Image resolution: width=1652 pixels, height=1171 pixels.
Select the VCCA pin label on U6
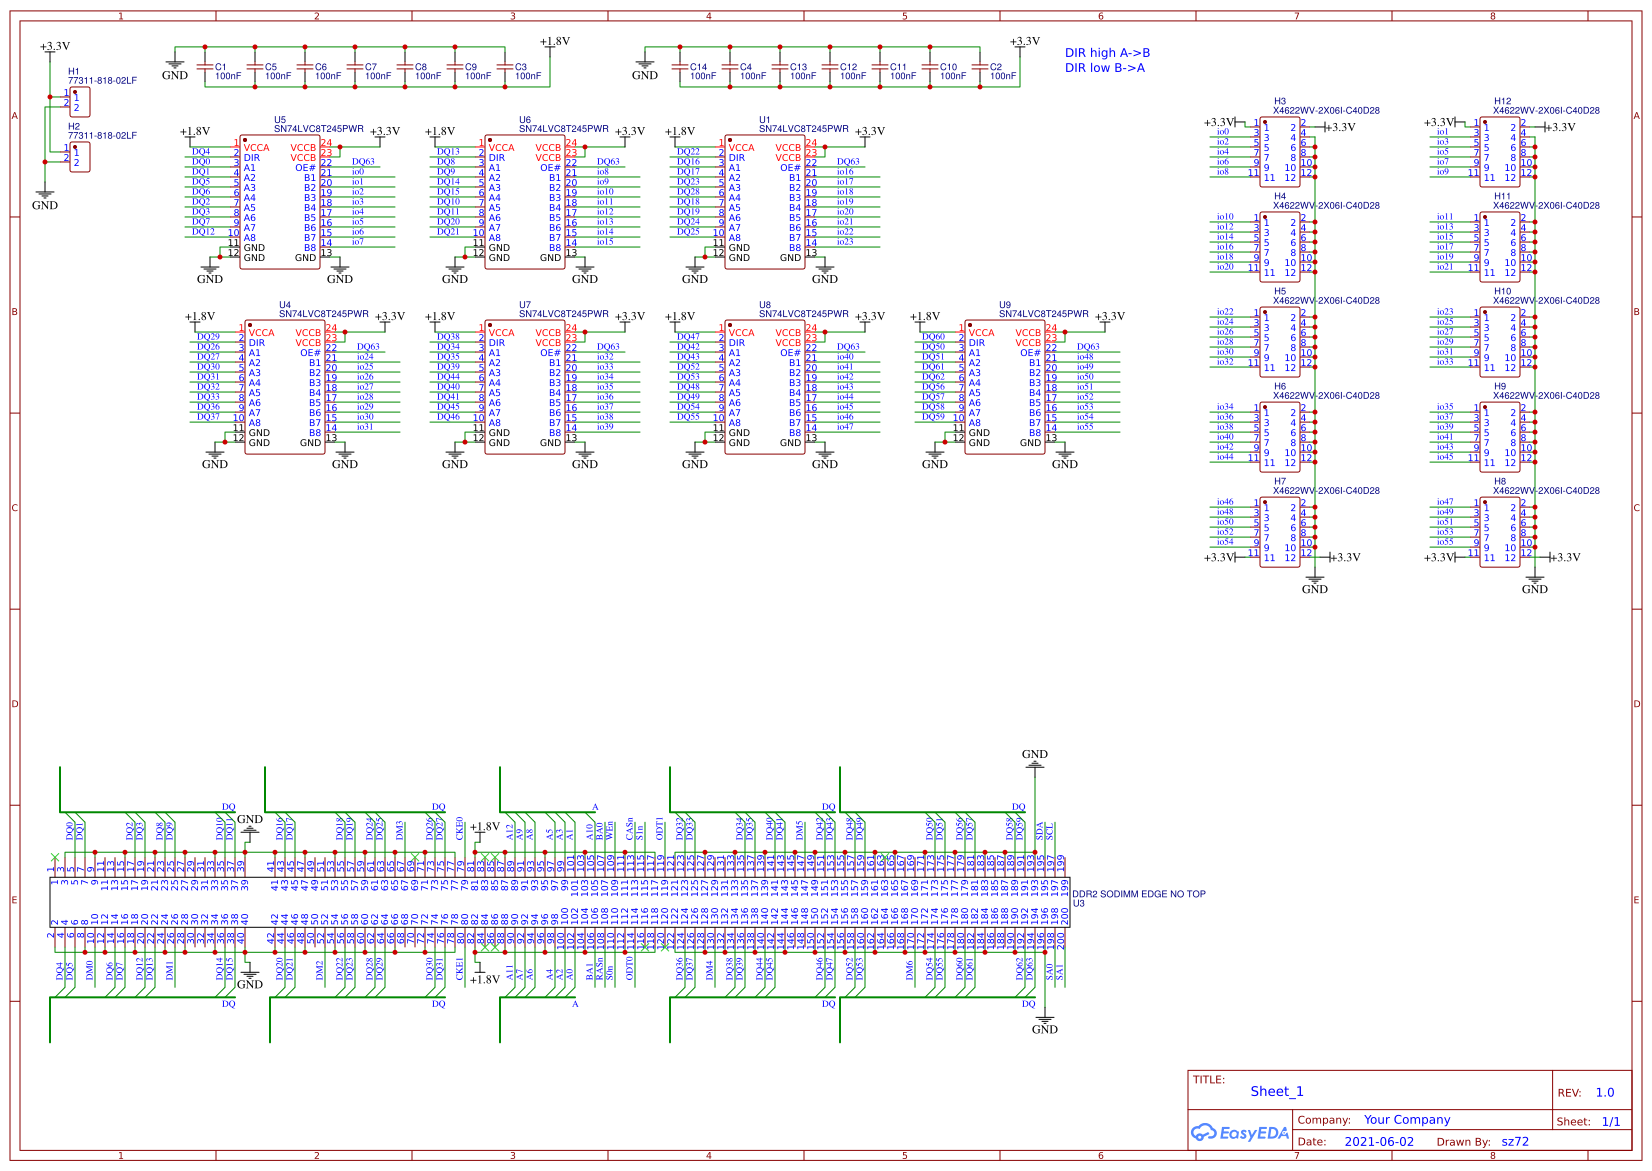click(501, 146)
